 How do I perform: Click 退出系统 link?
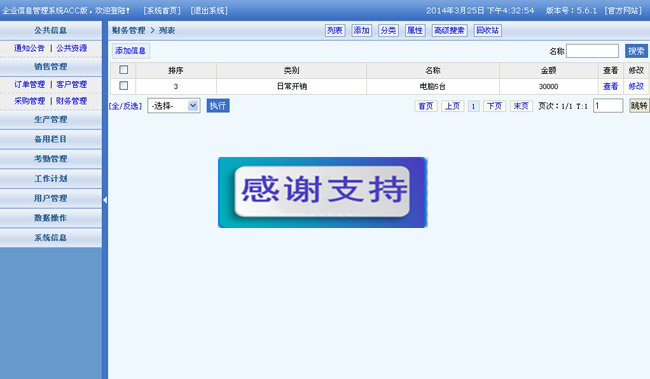tap(209, 10)
